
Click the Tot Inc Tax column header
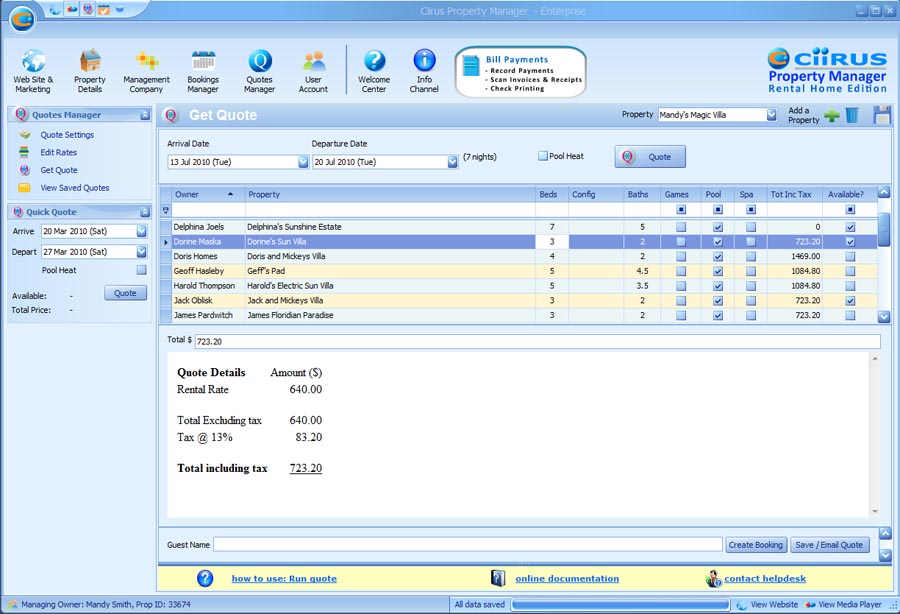coord(794,195)
